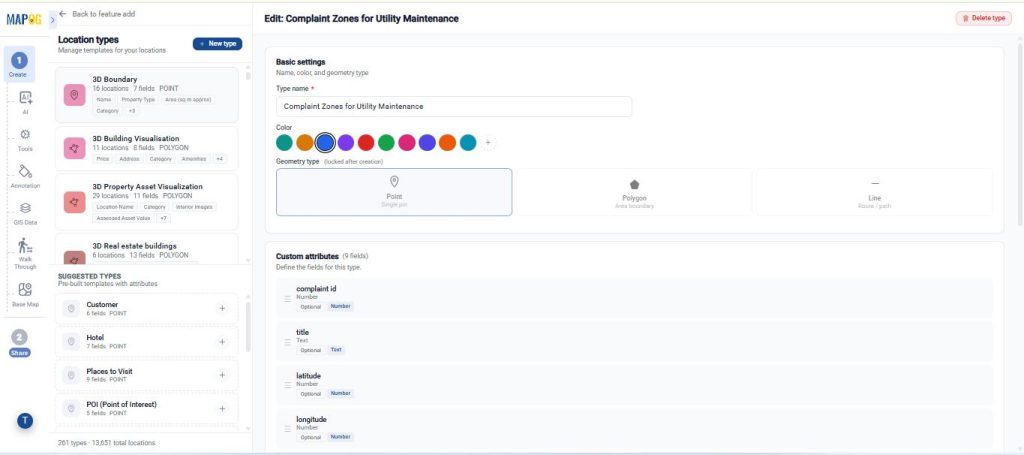This screenshot has height=455, width=1024.
Task: Expand the '+7' tags on 3D Property Asset Visualization
Action: click(163, 218)
